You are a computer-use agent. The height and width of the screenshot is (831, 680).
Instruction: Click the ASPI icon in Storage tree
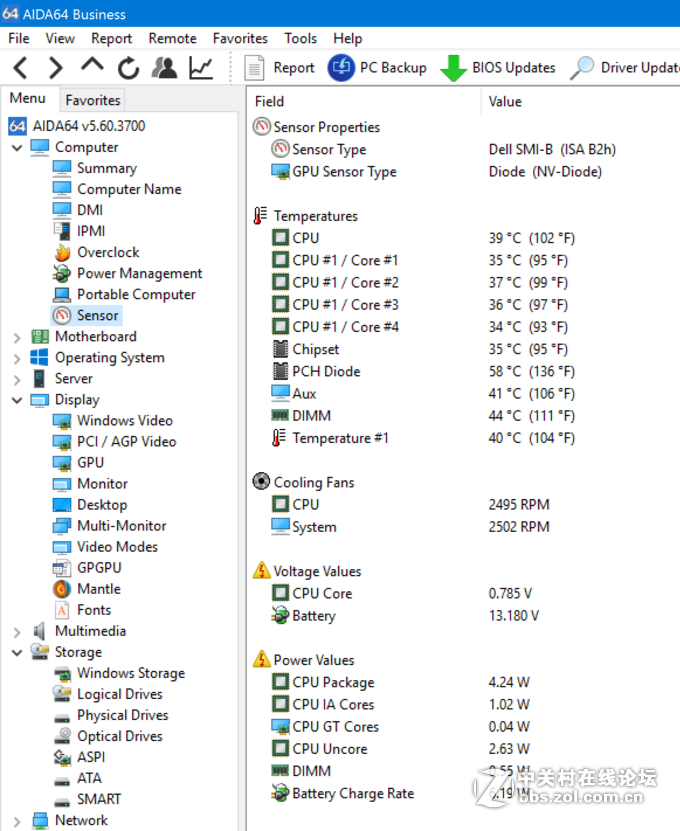(x=62, y=757)
